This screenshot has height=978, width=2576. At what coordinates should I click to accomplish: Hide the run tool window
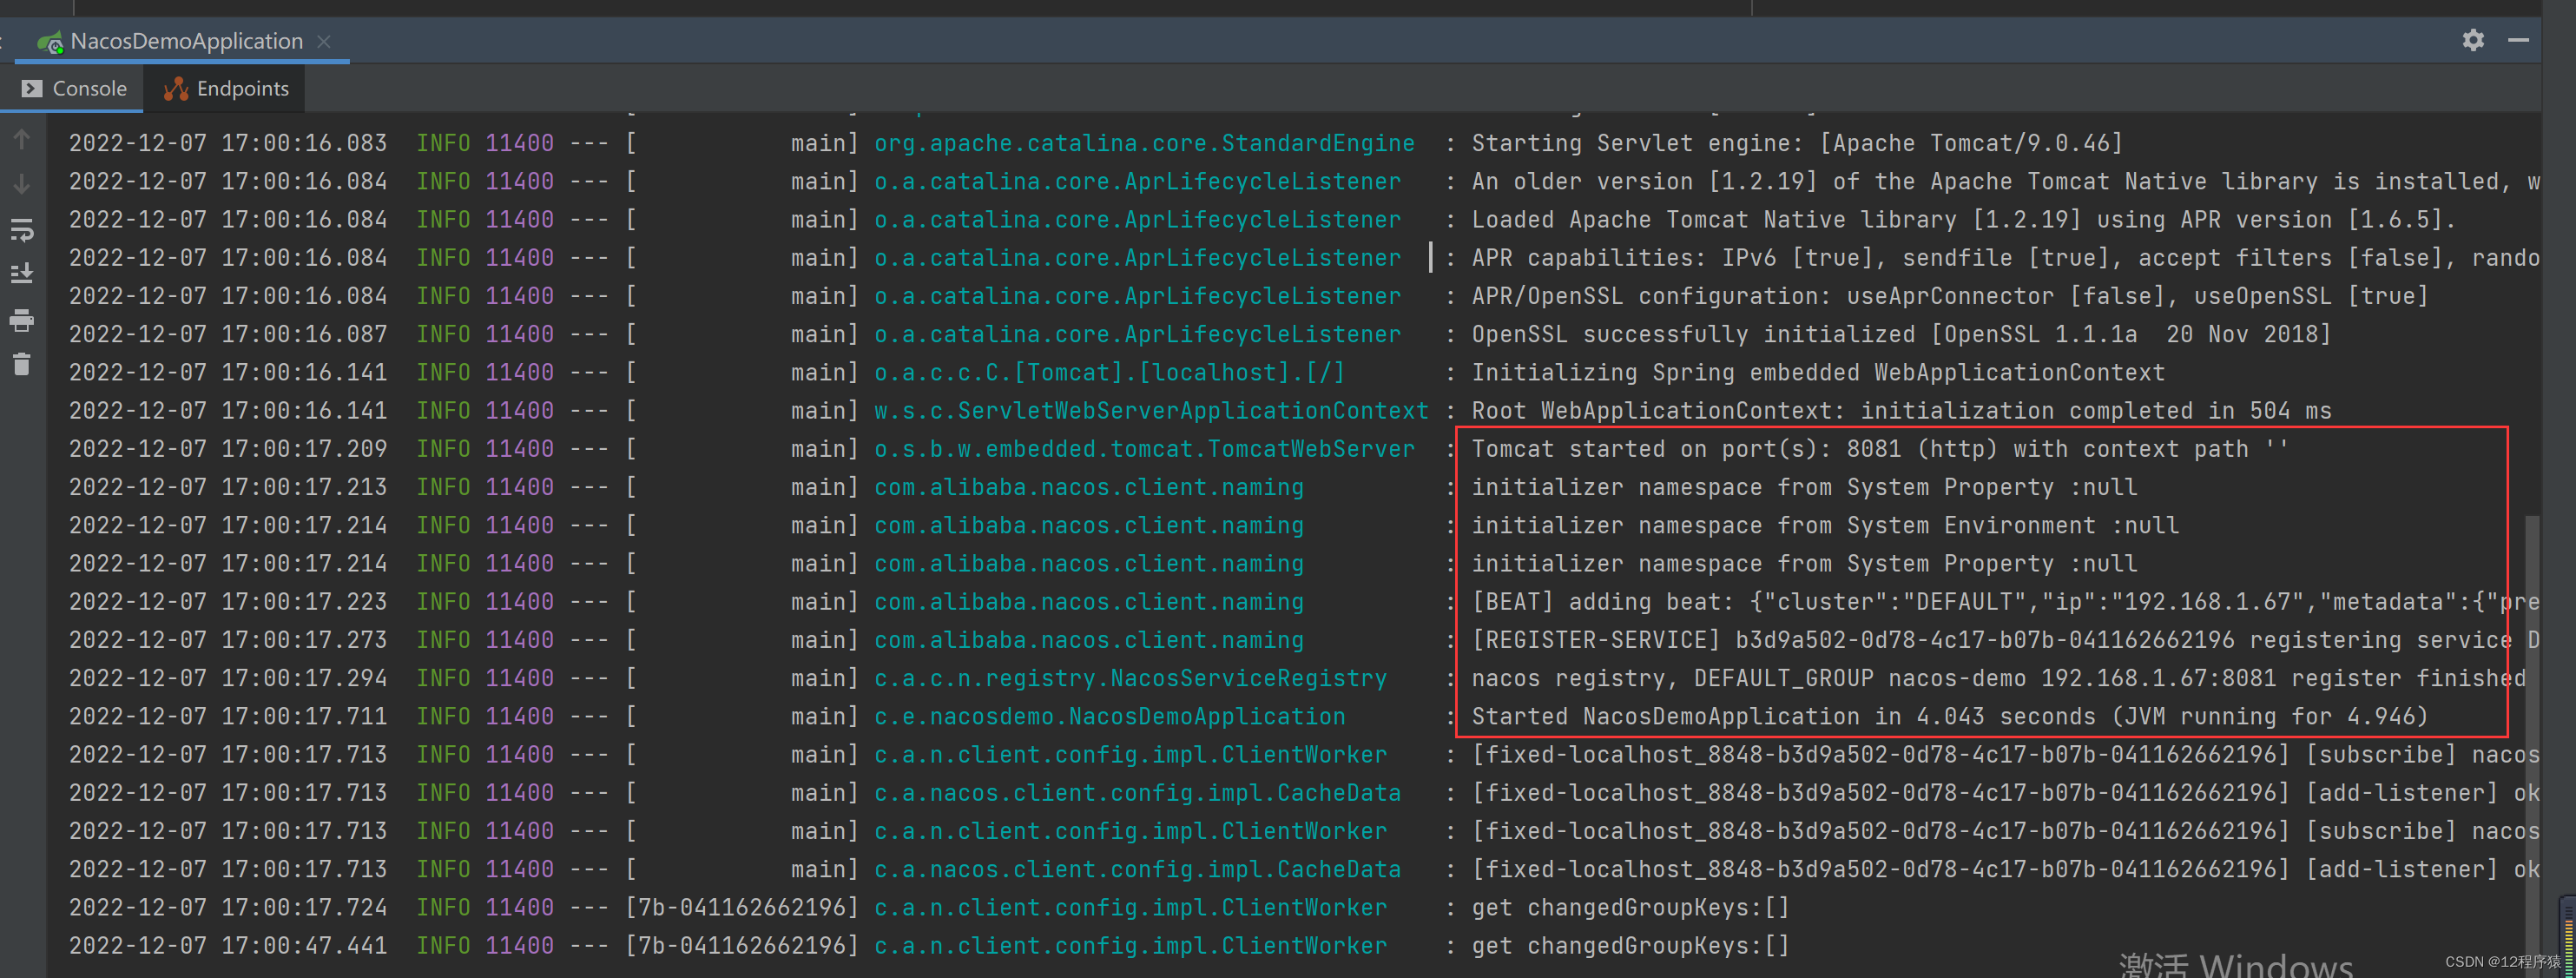(x=2518, y=40)
